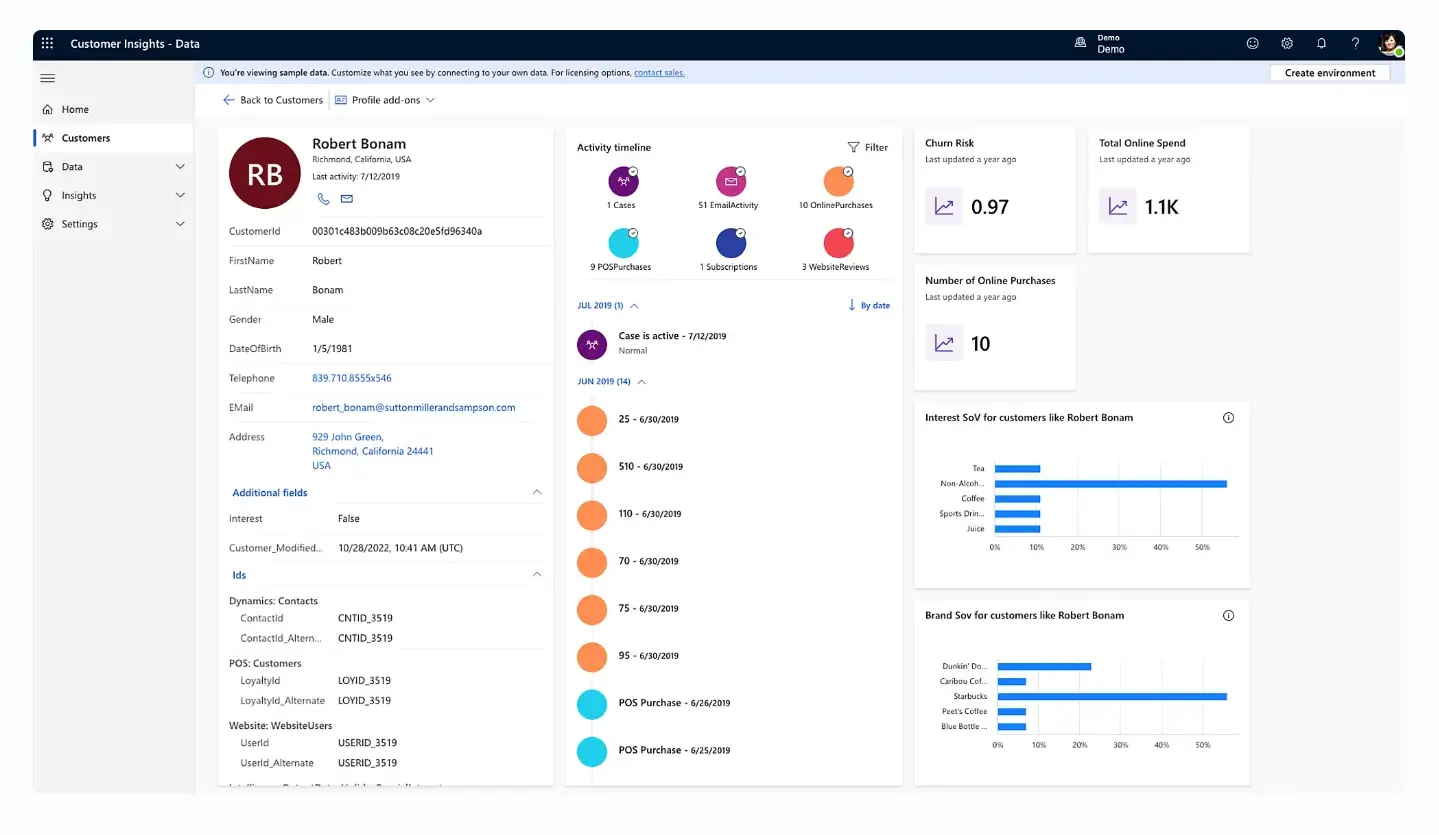Screen dimensions: 1439x835
Task: Click the environment icon beside Demo
Action: (1080, 44)
